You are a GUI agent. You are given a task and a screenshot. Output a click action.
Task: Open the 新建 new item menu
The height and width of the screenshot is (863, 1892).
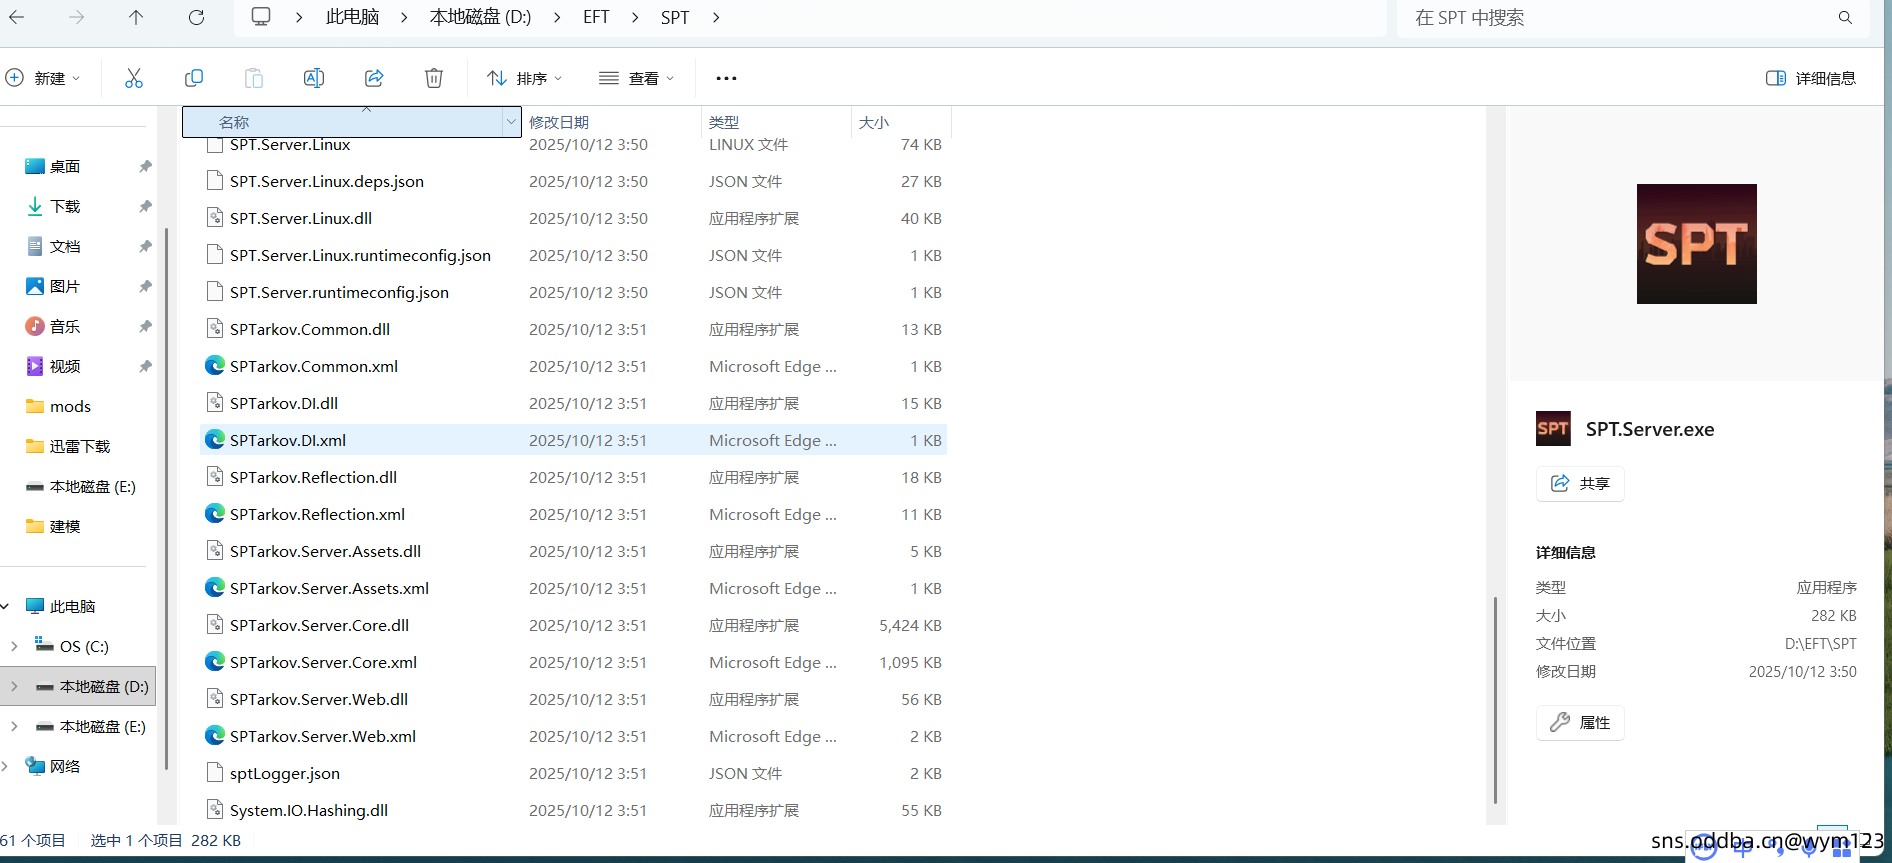coord(43,78)
